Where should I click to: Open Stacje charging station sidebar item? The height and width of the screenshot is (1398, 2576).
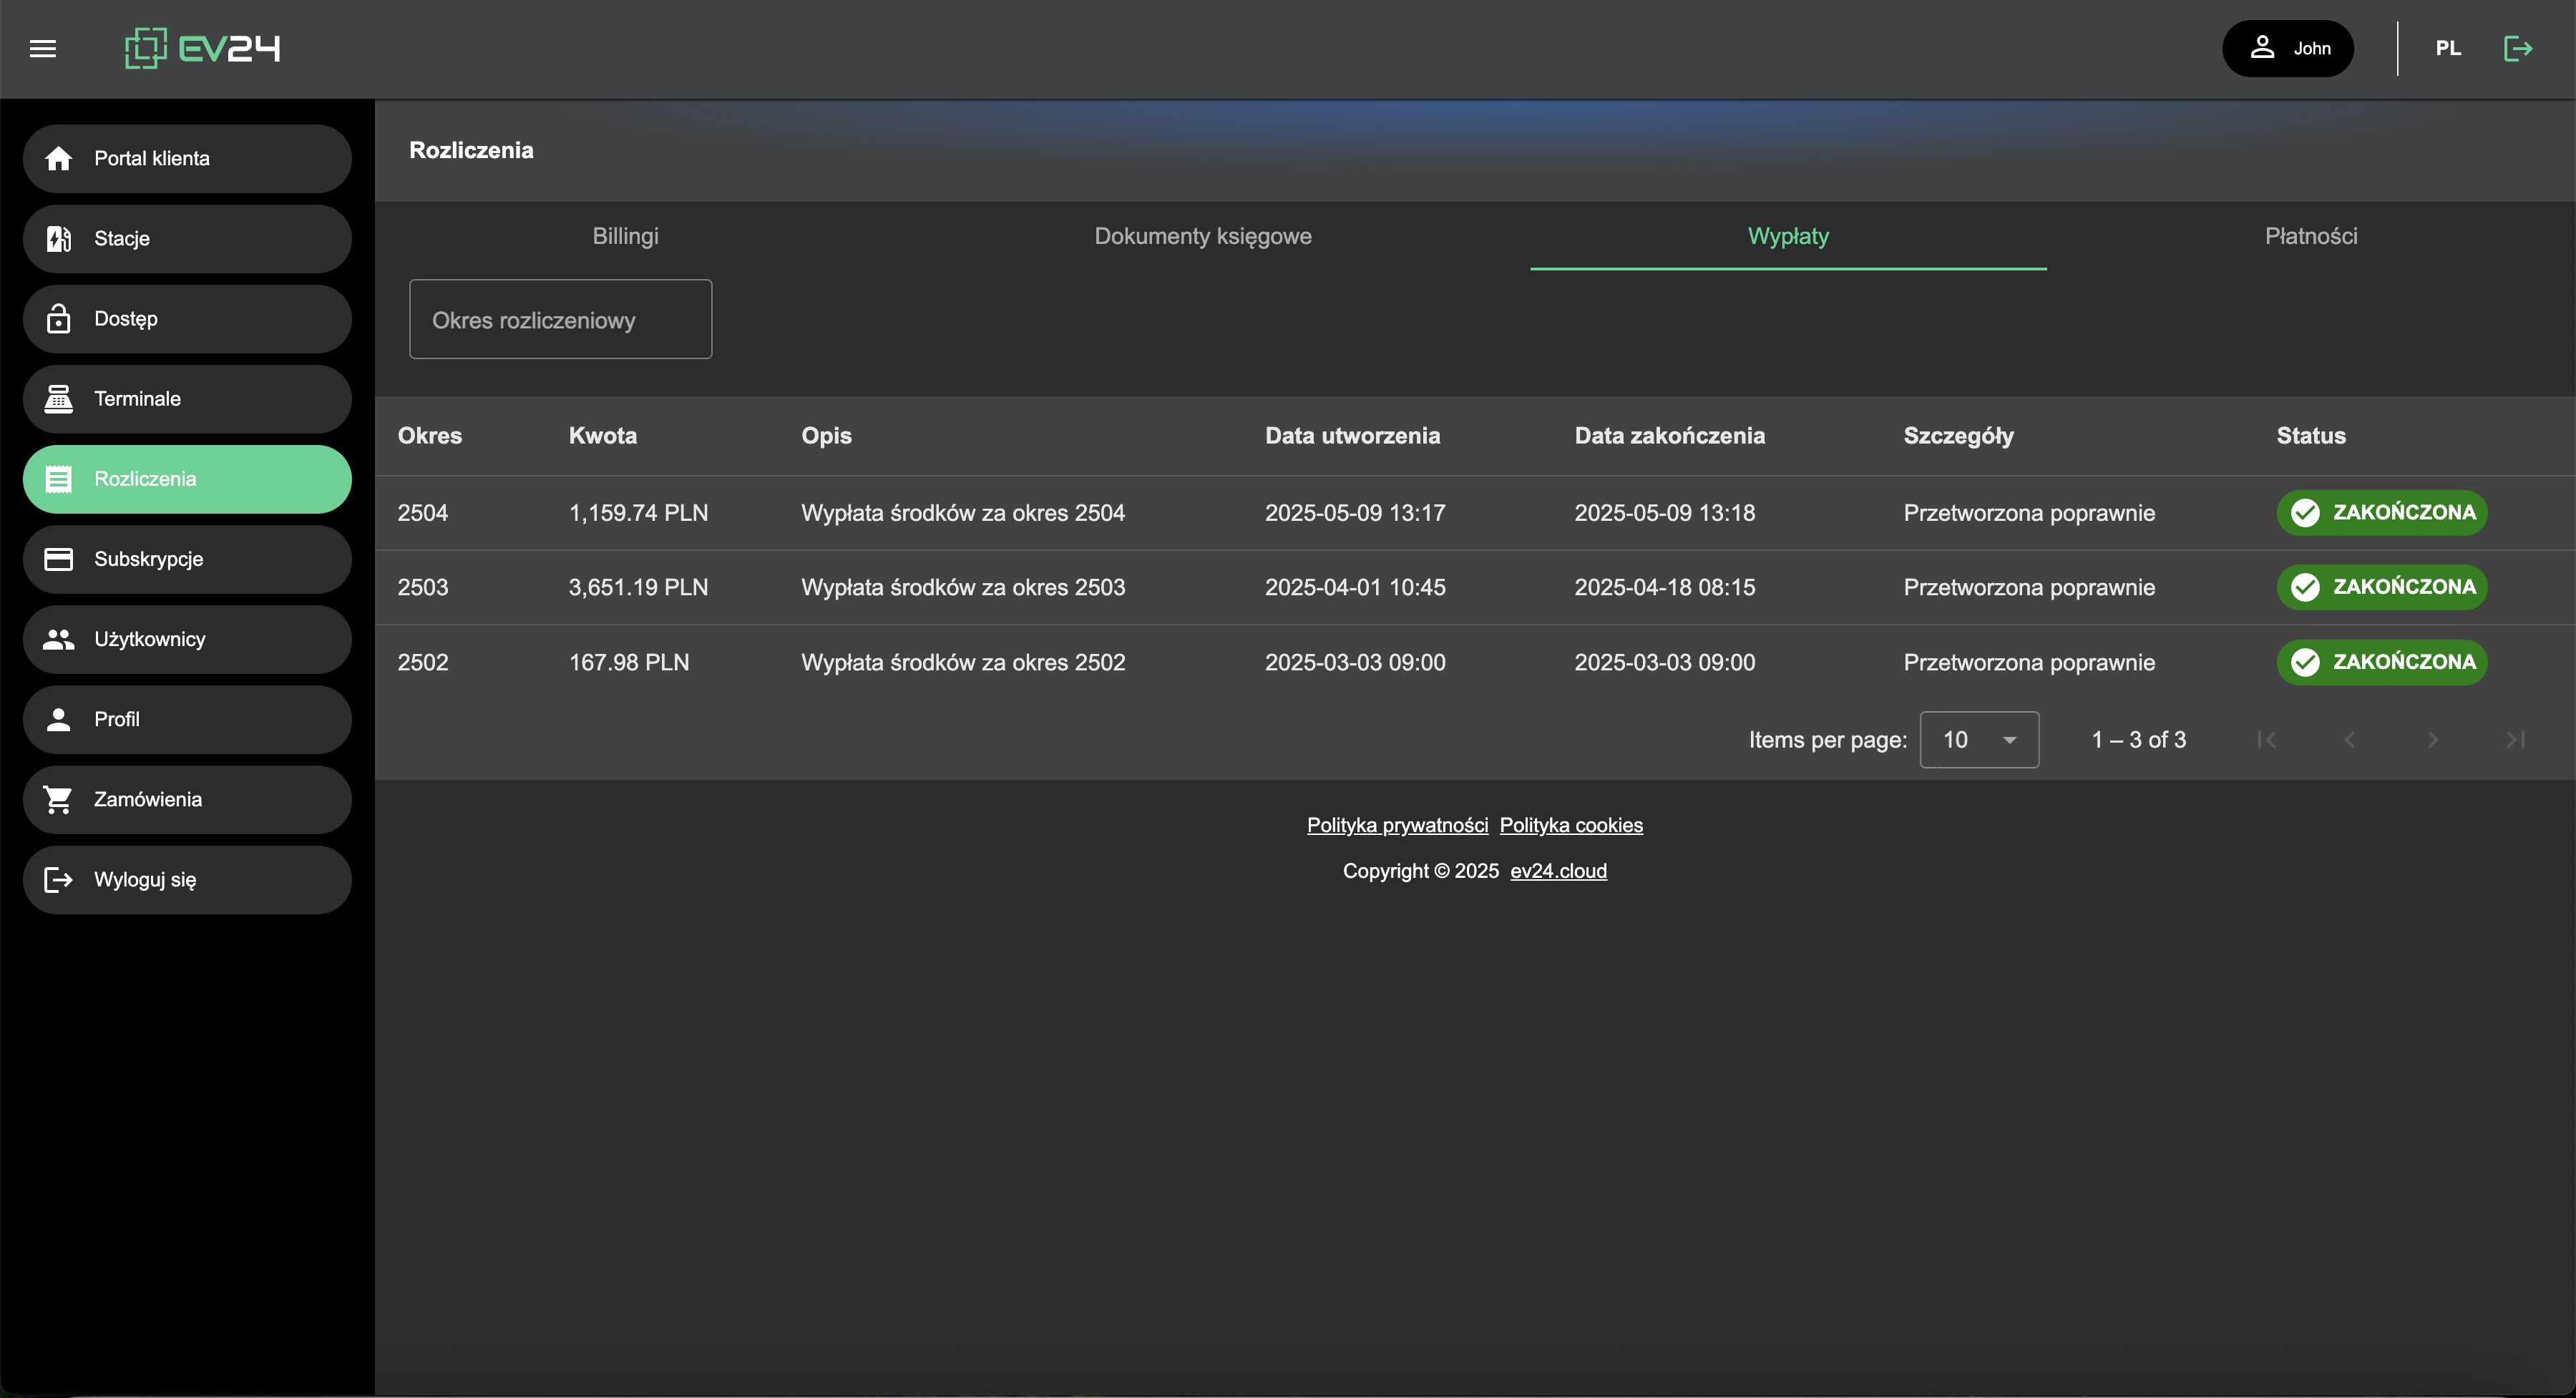(x=187, y=239)
